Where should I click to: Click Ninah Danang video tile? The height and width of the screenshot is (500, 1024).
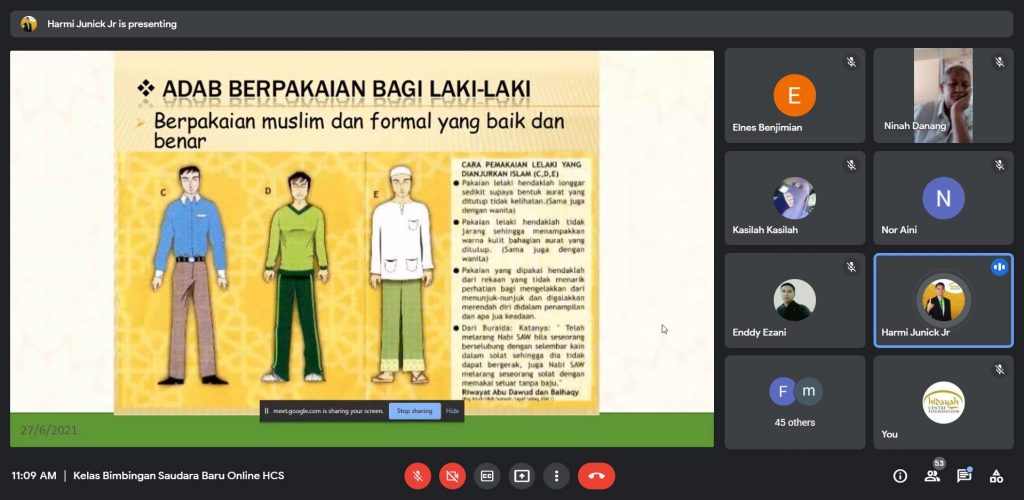(x=943, y=96)
